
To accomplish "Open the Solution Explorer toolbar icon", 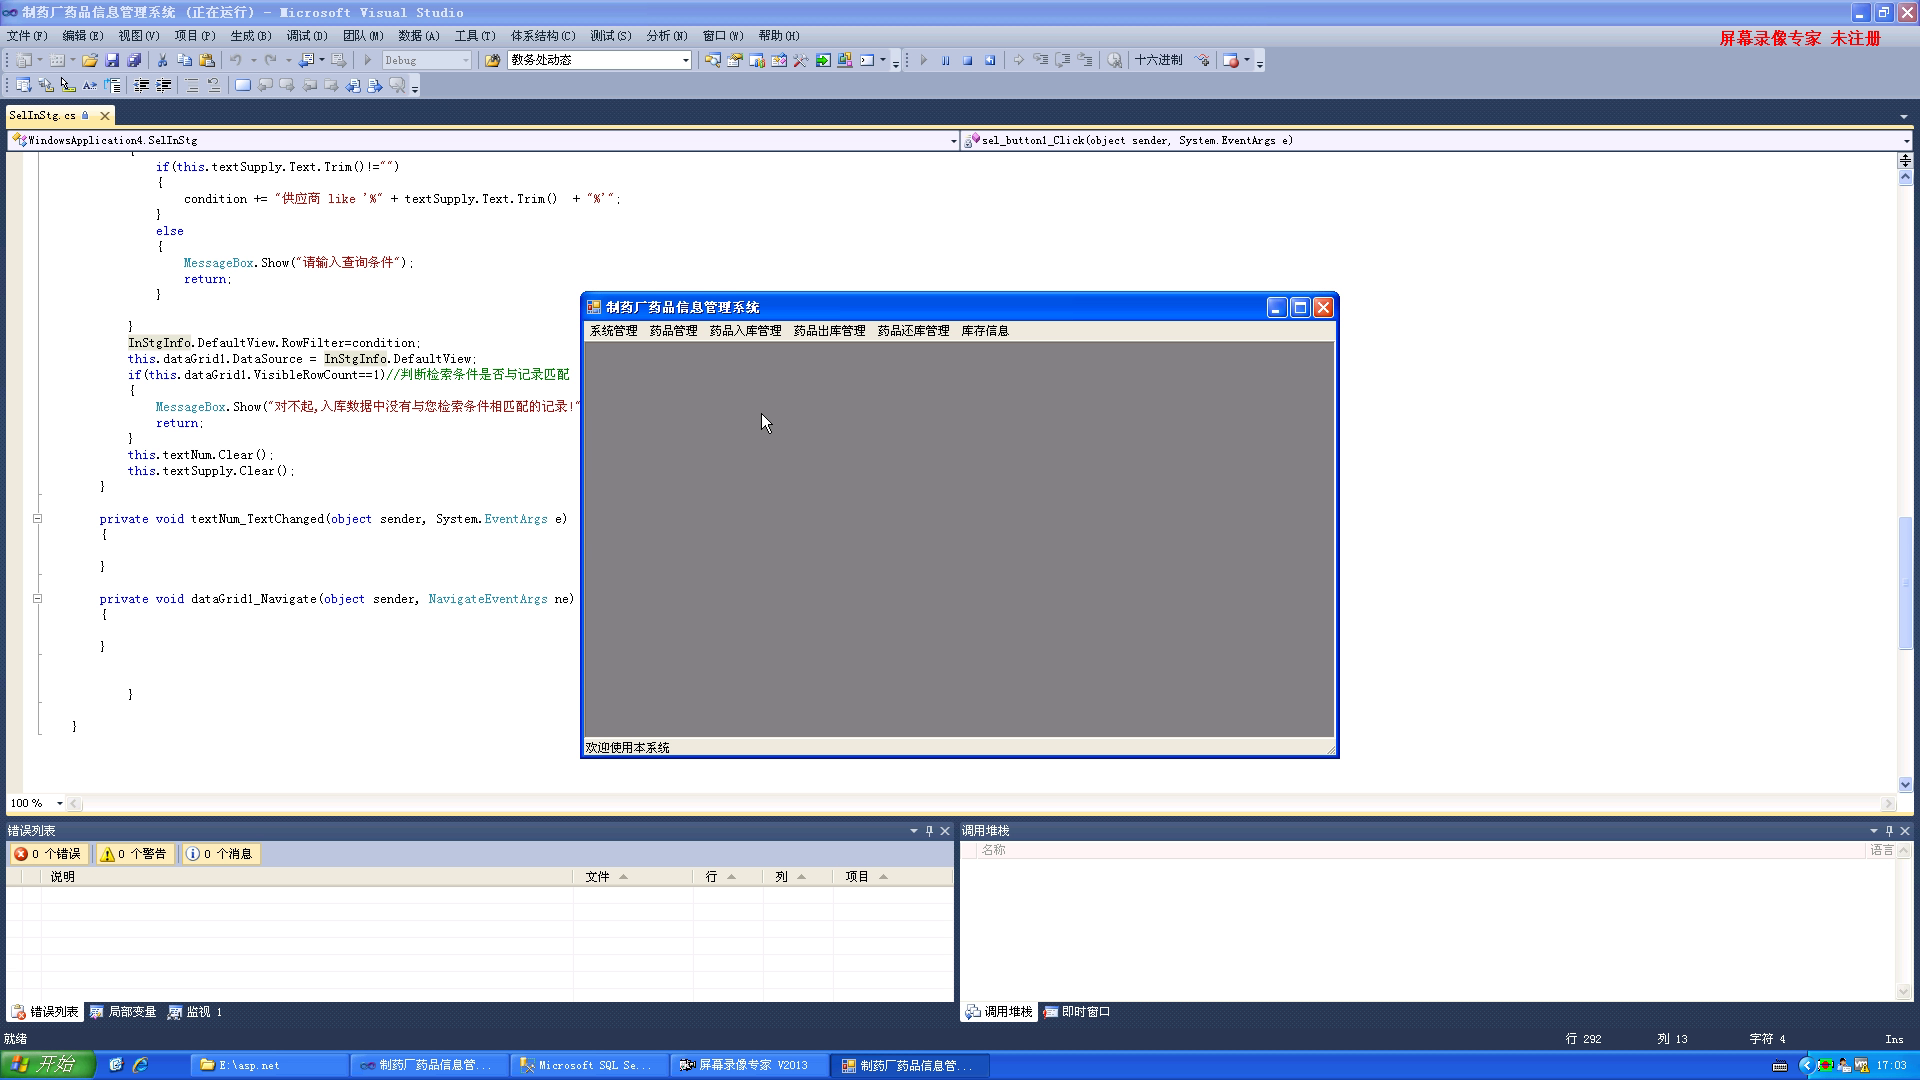I will pos(712,60).
